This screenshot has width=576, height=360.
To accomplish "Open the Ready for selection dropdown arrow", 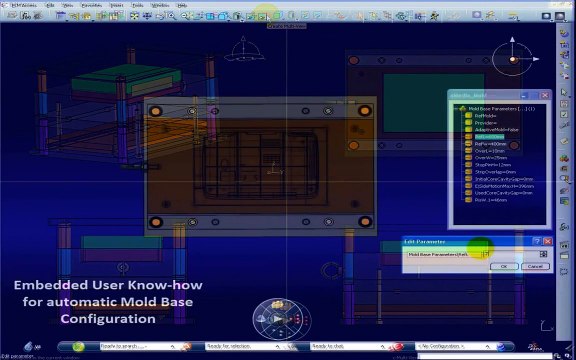I will click(x=278, y=346).
